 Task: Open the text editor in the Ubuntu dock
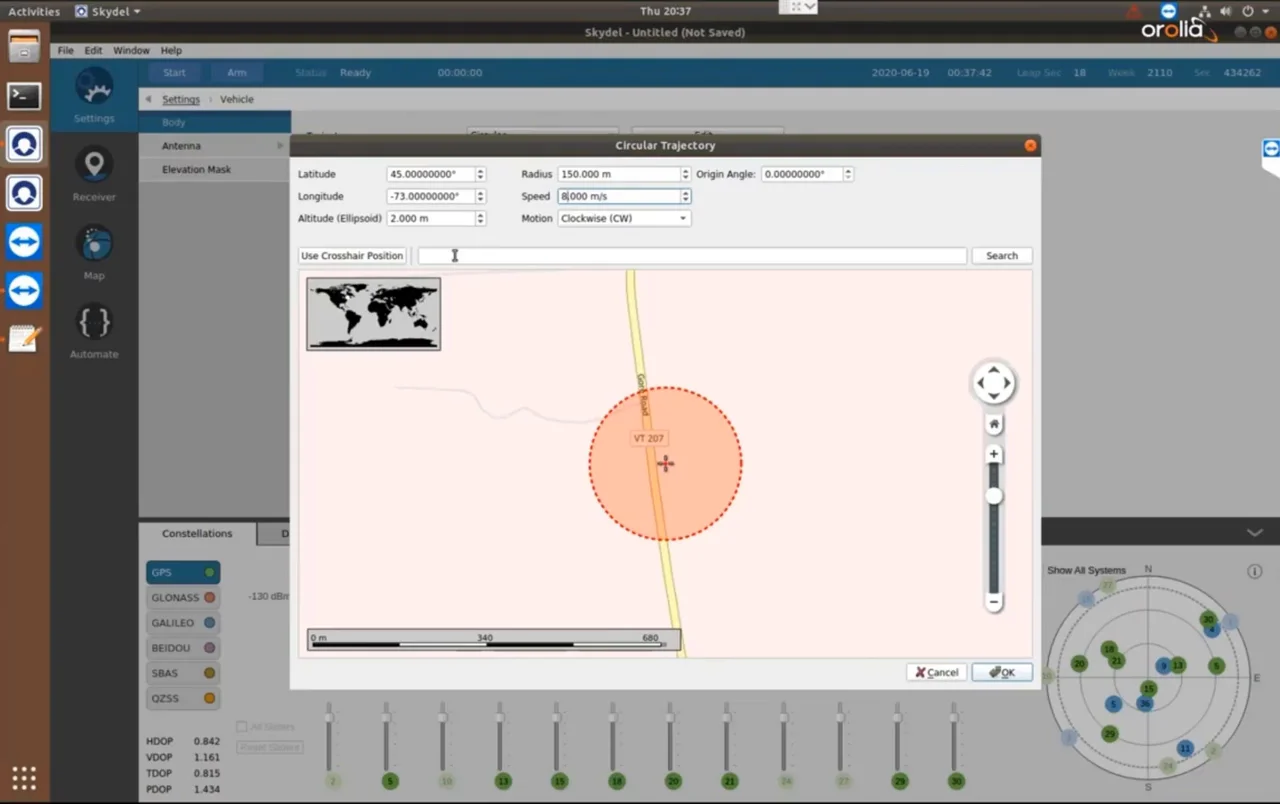[x=24, y=339]
